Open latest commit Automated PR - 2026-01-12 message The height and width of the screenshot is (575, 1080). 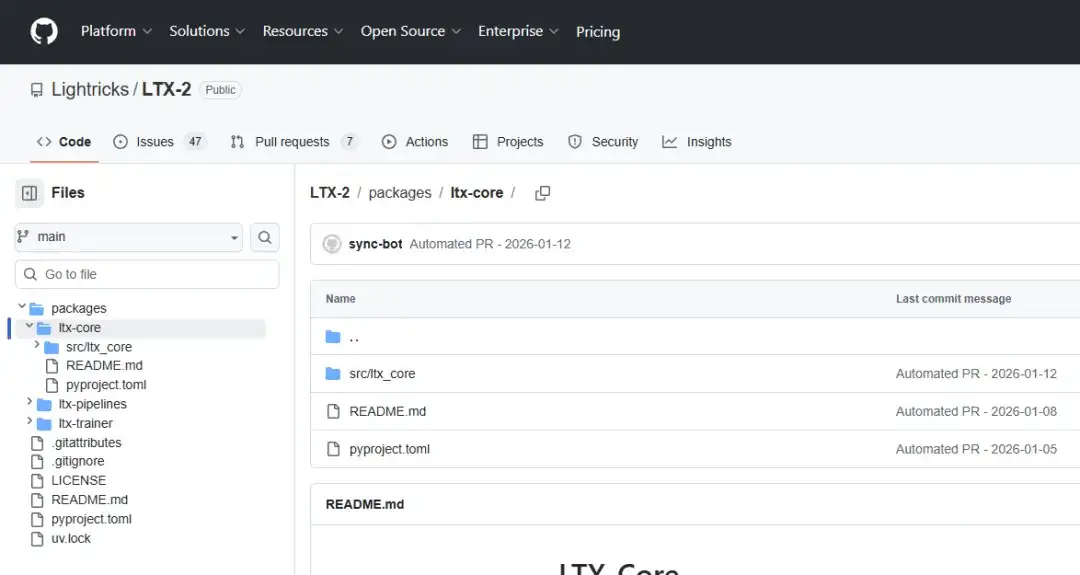pyautogui.click(x=490, y=244)
